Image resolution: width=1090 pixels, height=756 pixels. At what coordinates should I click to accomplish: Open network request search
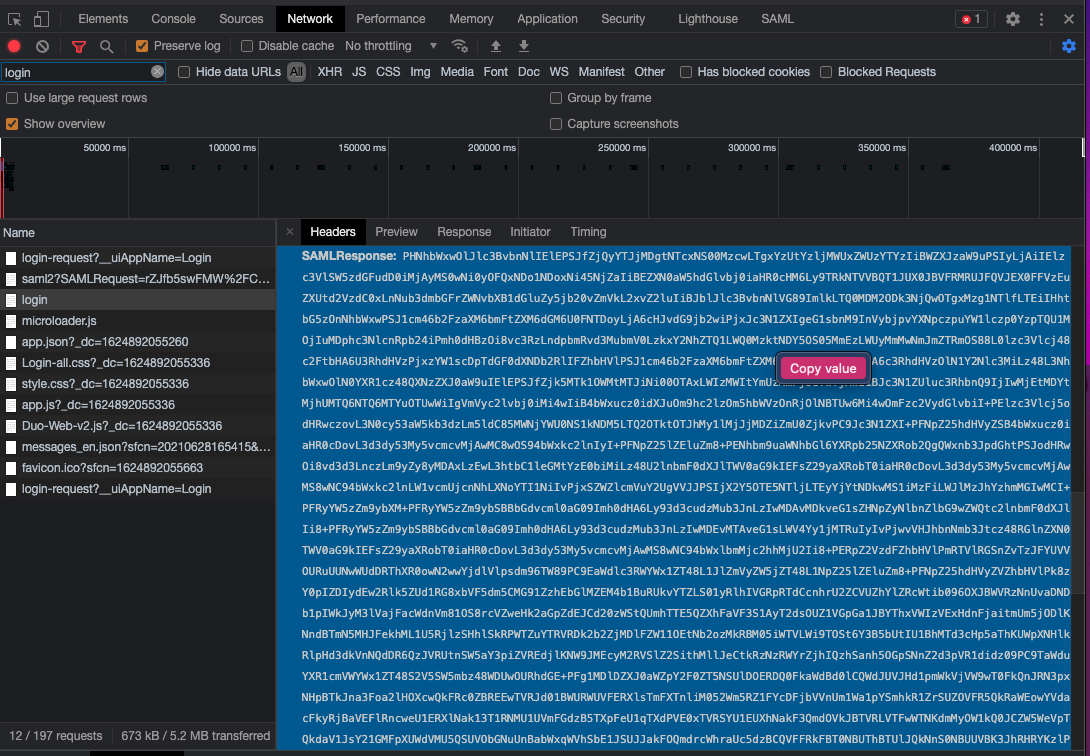click(105, 45)
